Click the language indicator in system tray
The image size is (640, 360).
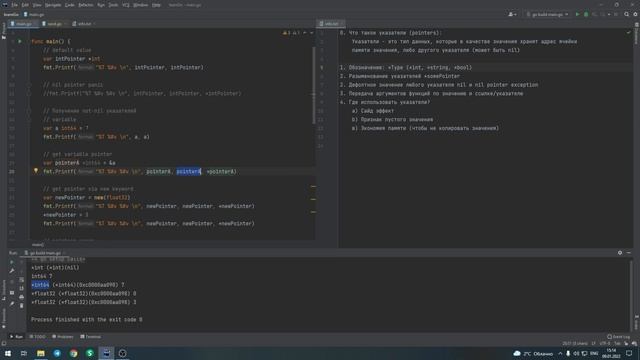594,353
